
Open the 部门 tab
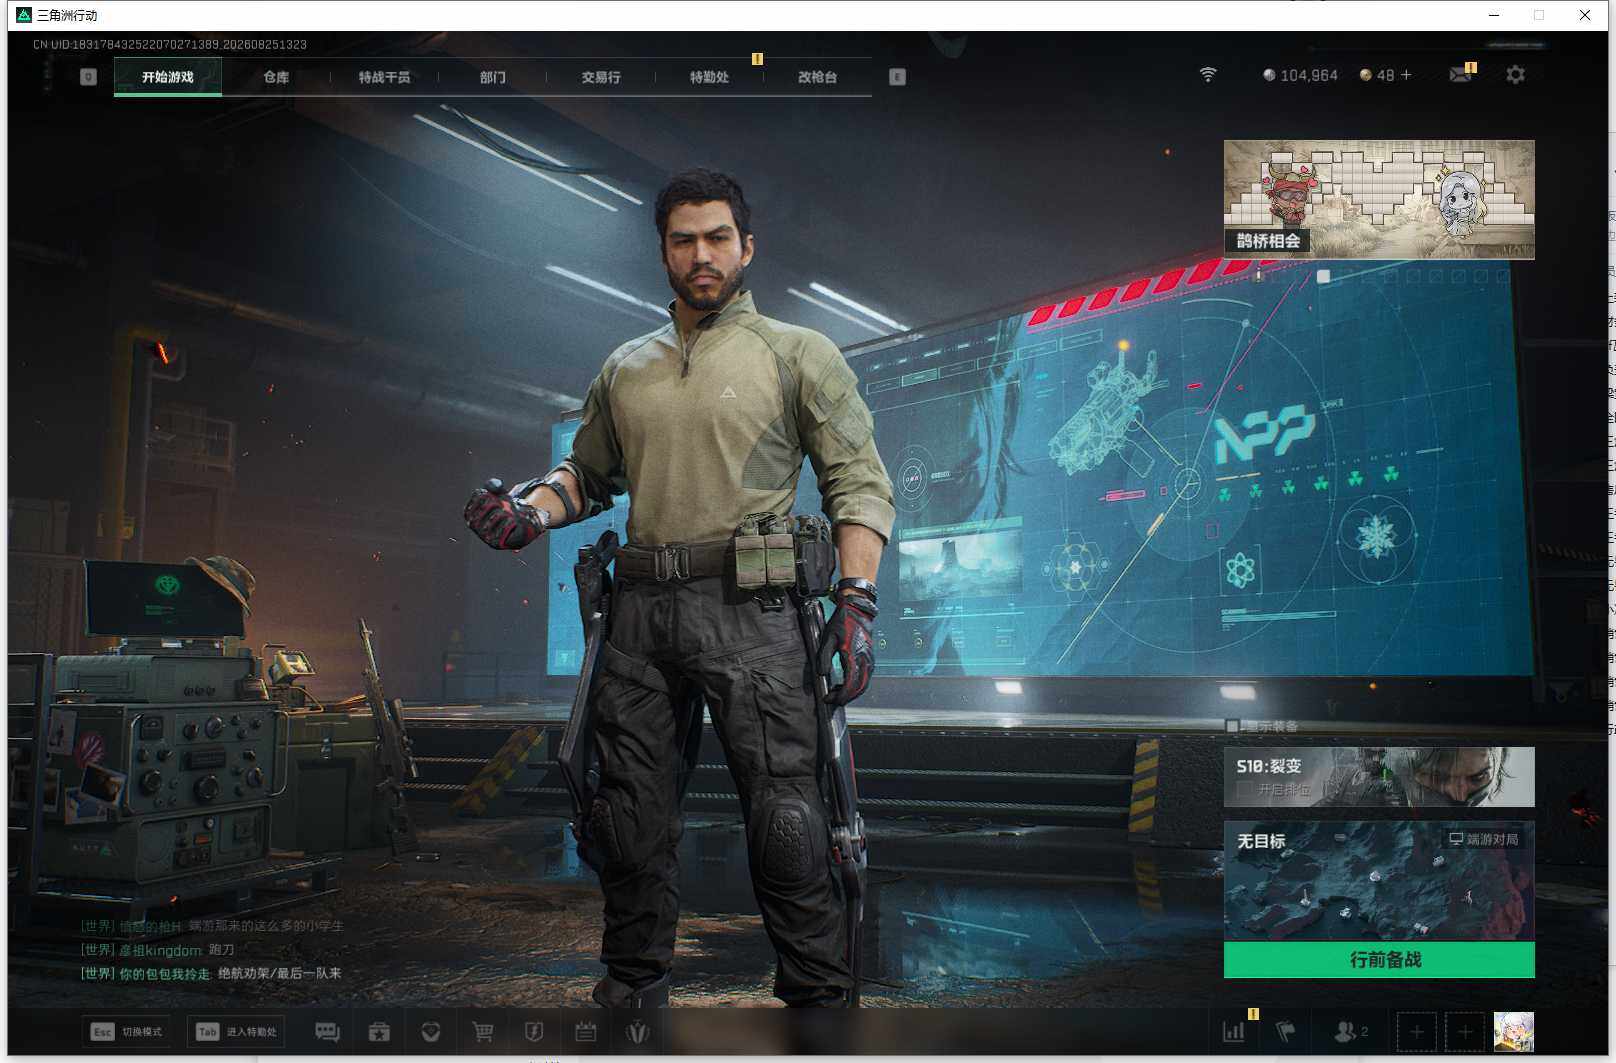pyautogui.click(x=492, y=77)
